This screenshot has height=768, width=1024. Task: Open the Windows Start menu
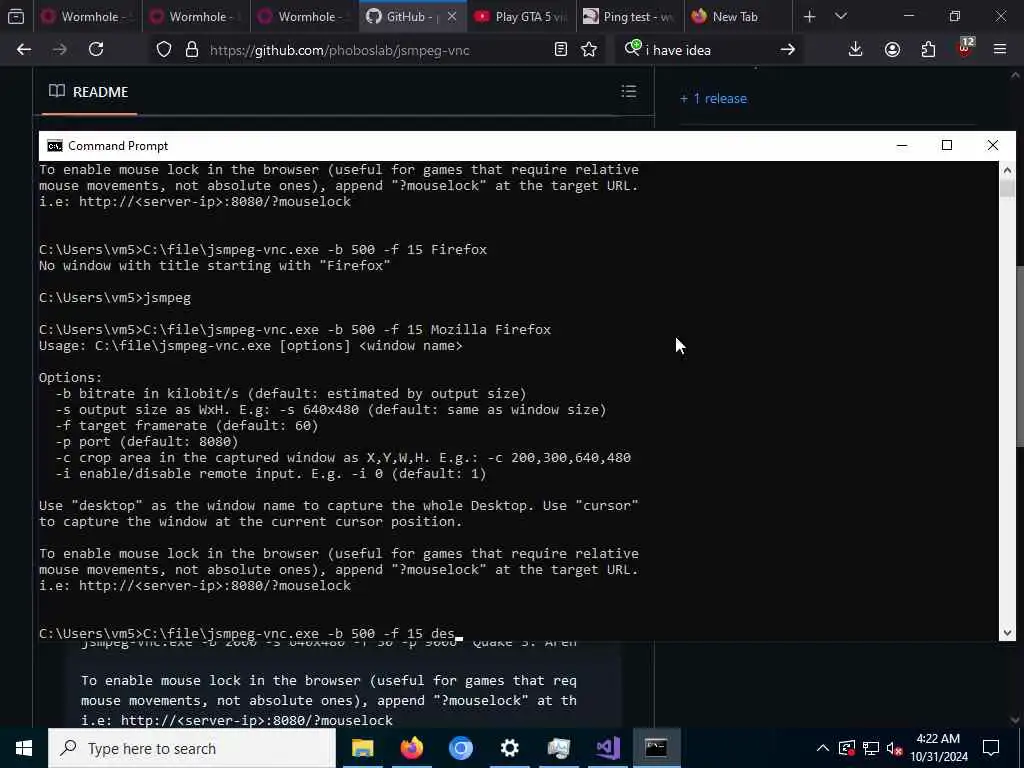[24, 748]
